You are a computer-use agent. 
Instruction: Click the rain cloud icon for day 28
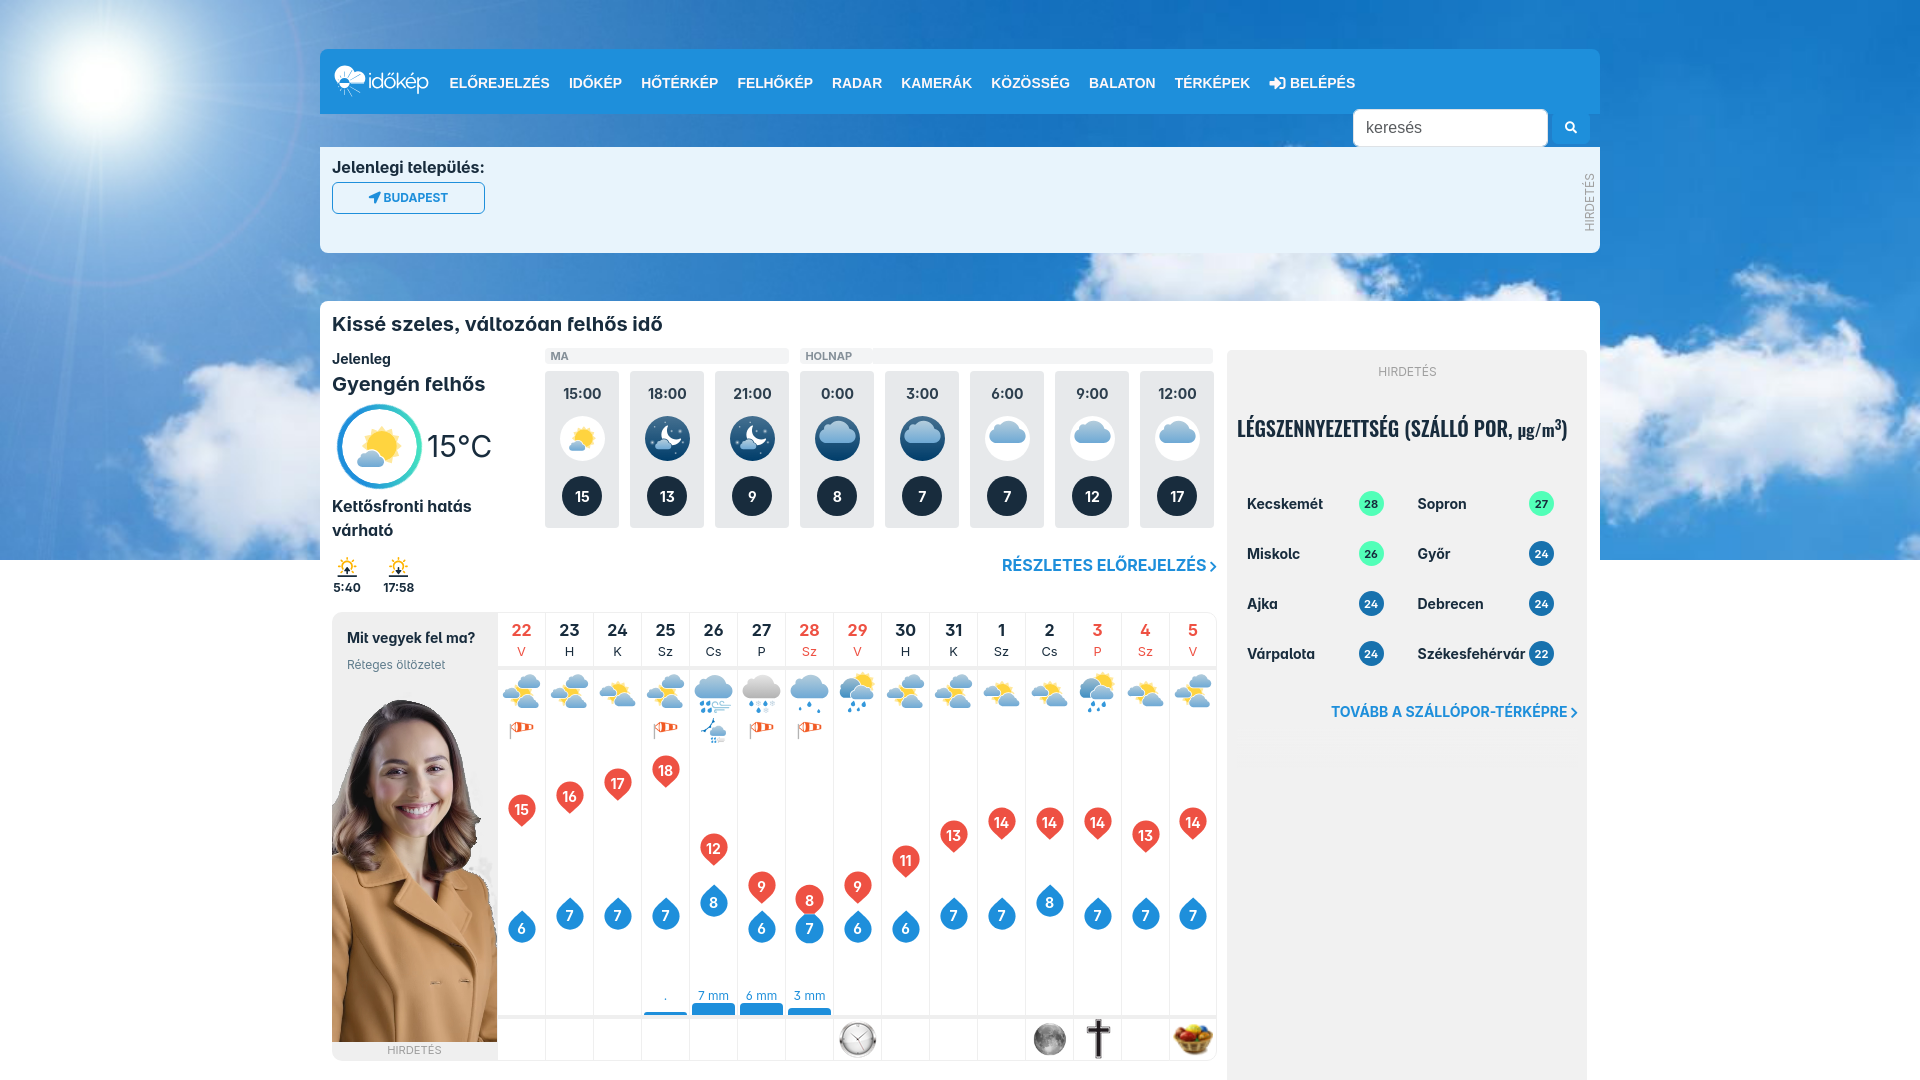tap(809, 693)
